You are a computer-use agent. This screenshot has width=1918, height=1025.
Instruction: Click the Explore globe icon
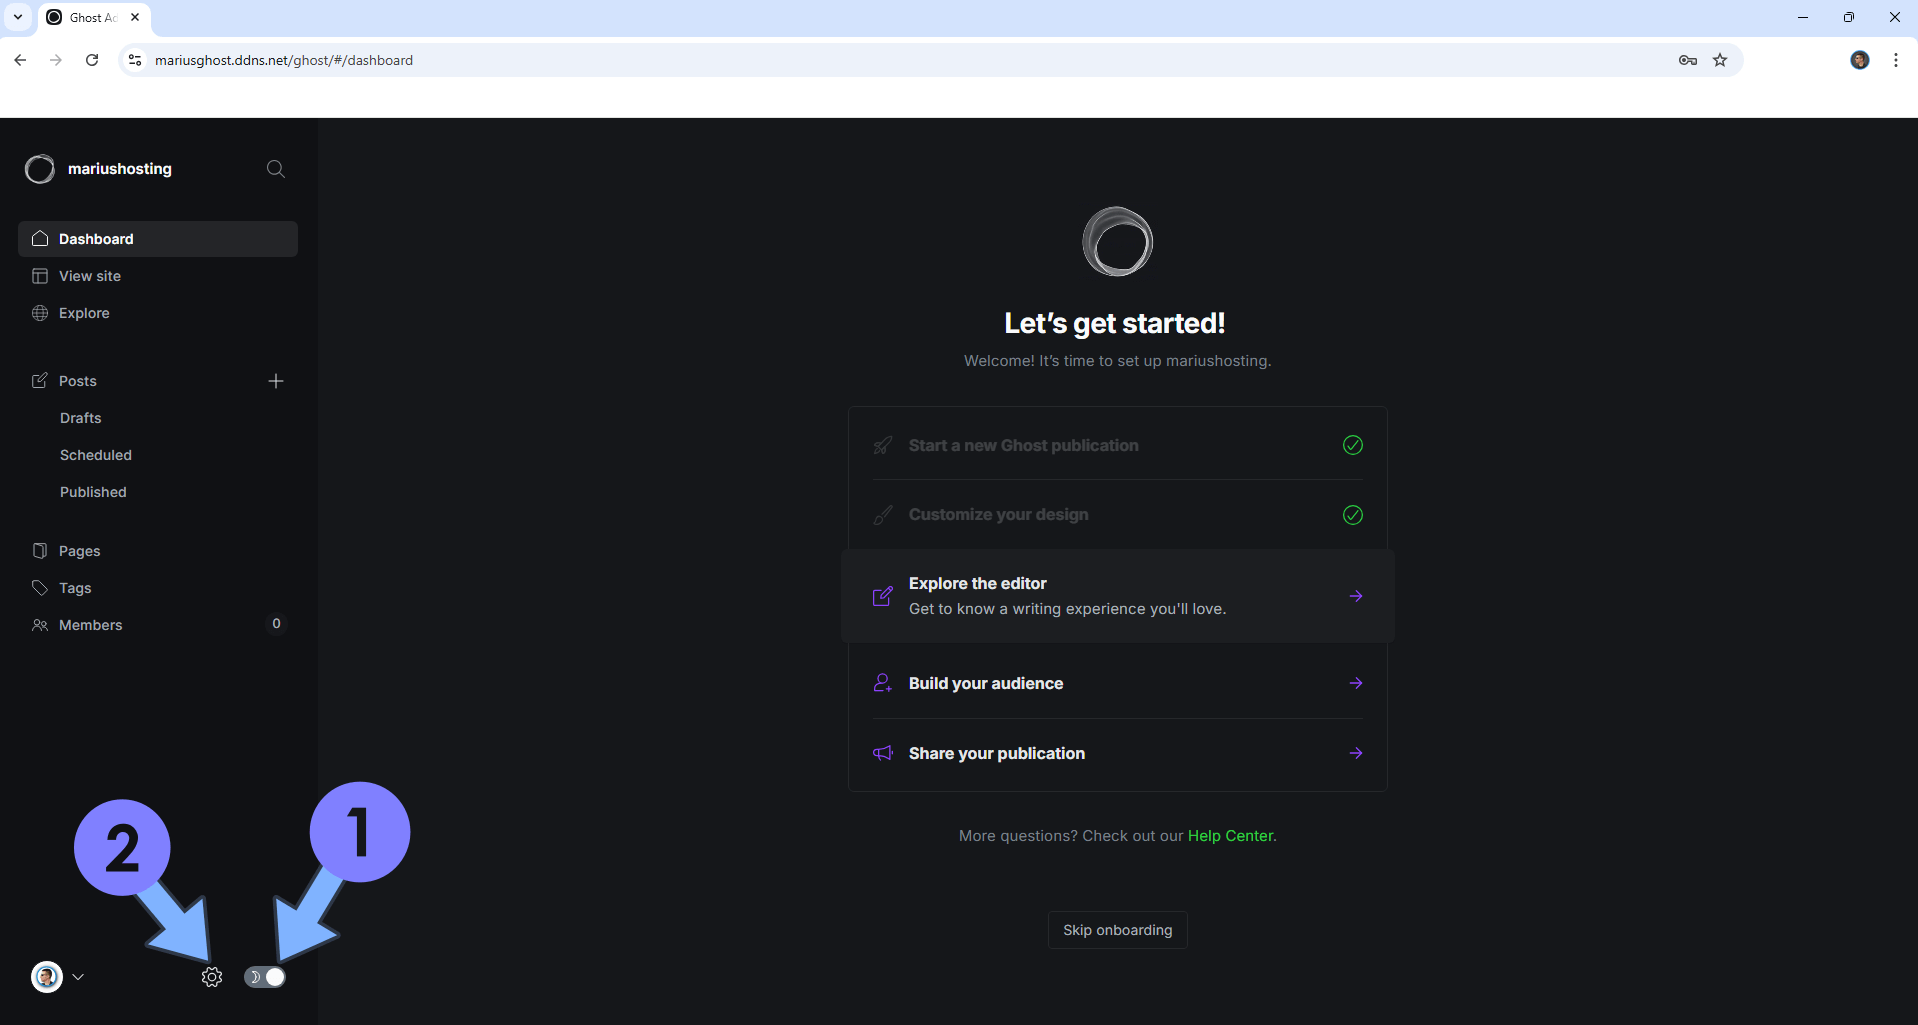coord(40,313)
